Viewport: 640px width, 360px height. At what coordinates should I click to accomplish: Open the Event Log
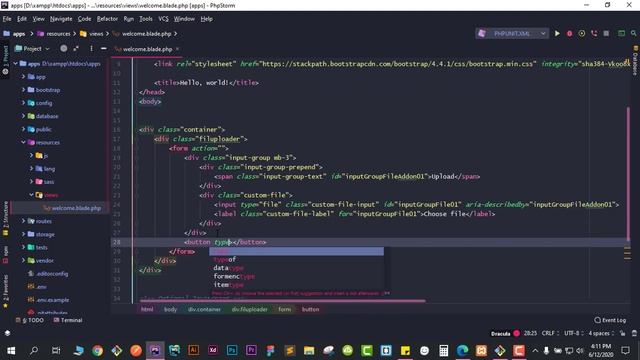610,320
